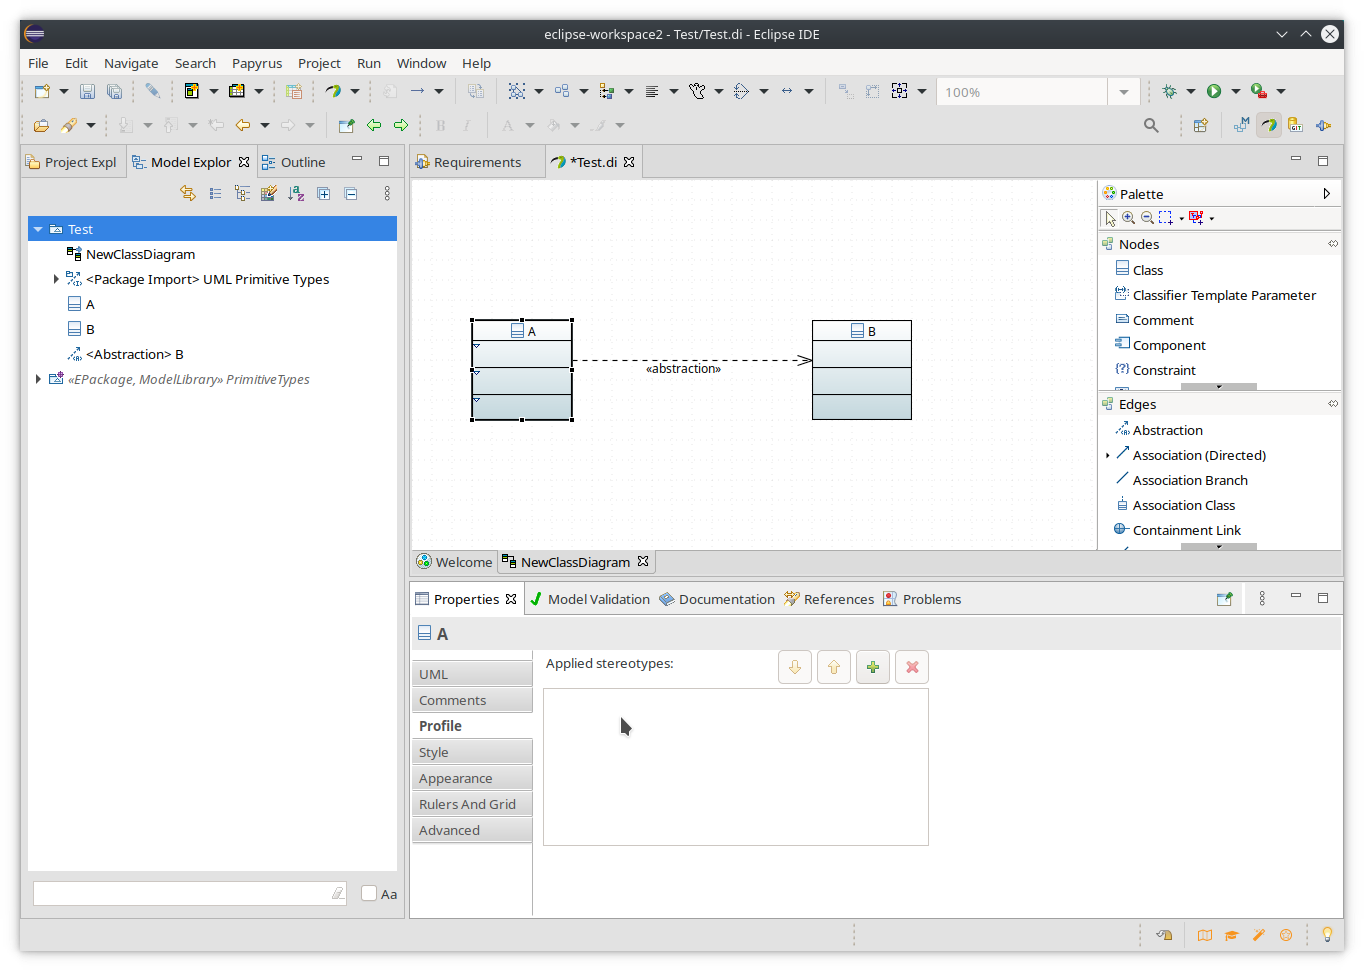Select Abstraction edge in the Palette
Viewport: 1364px width, 971px height.
tap(1159, 430)
